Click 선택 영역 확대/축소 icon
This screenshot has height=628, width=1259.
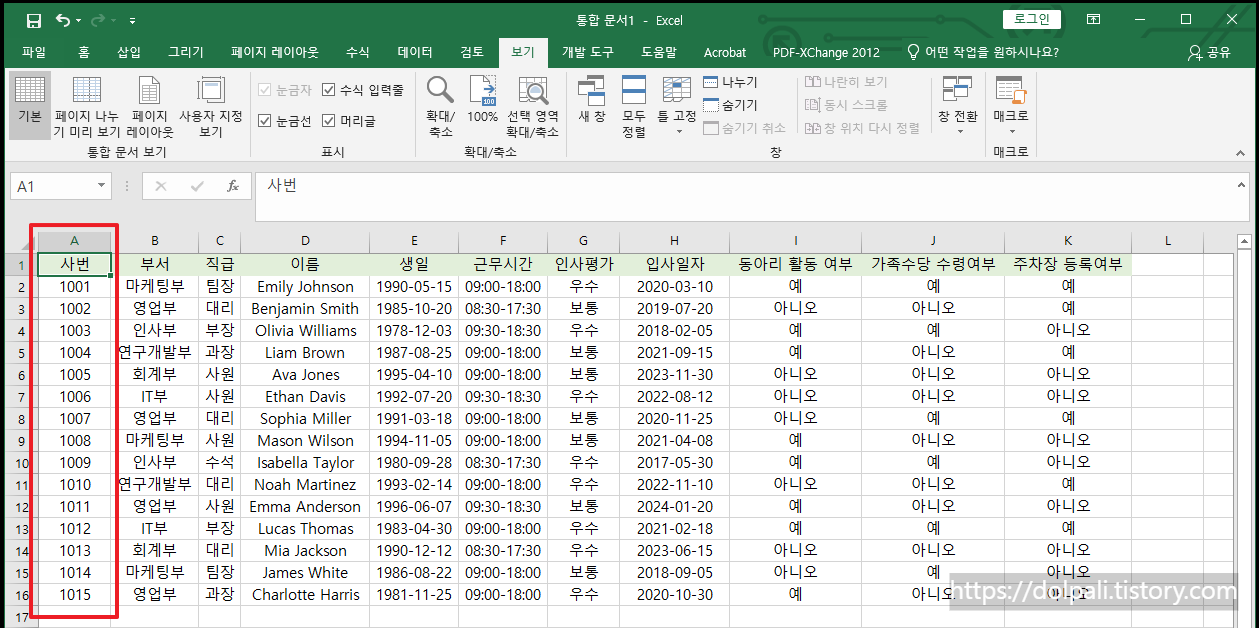coord(532,105)
